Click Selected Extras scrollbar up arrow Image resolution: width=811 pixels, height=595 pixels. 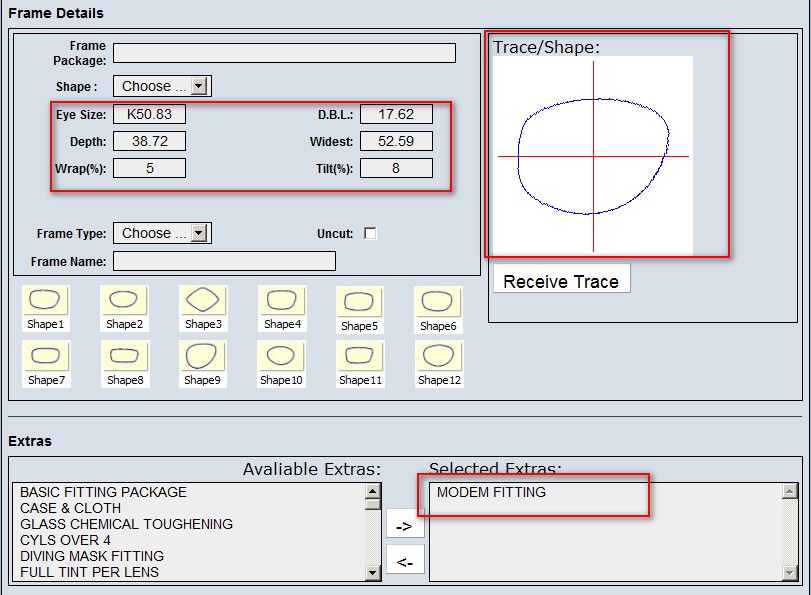coord(789,491)
